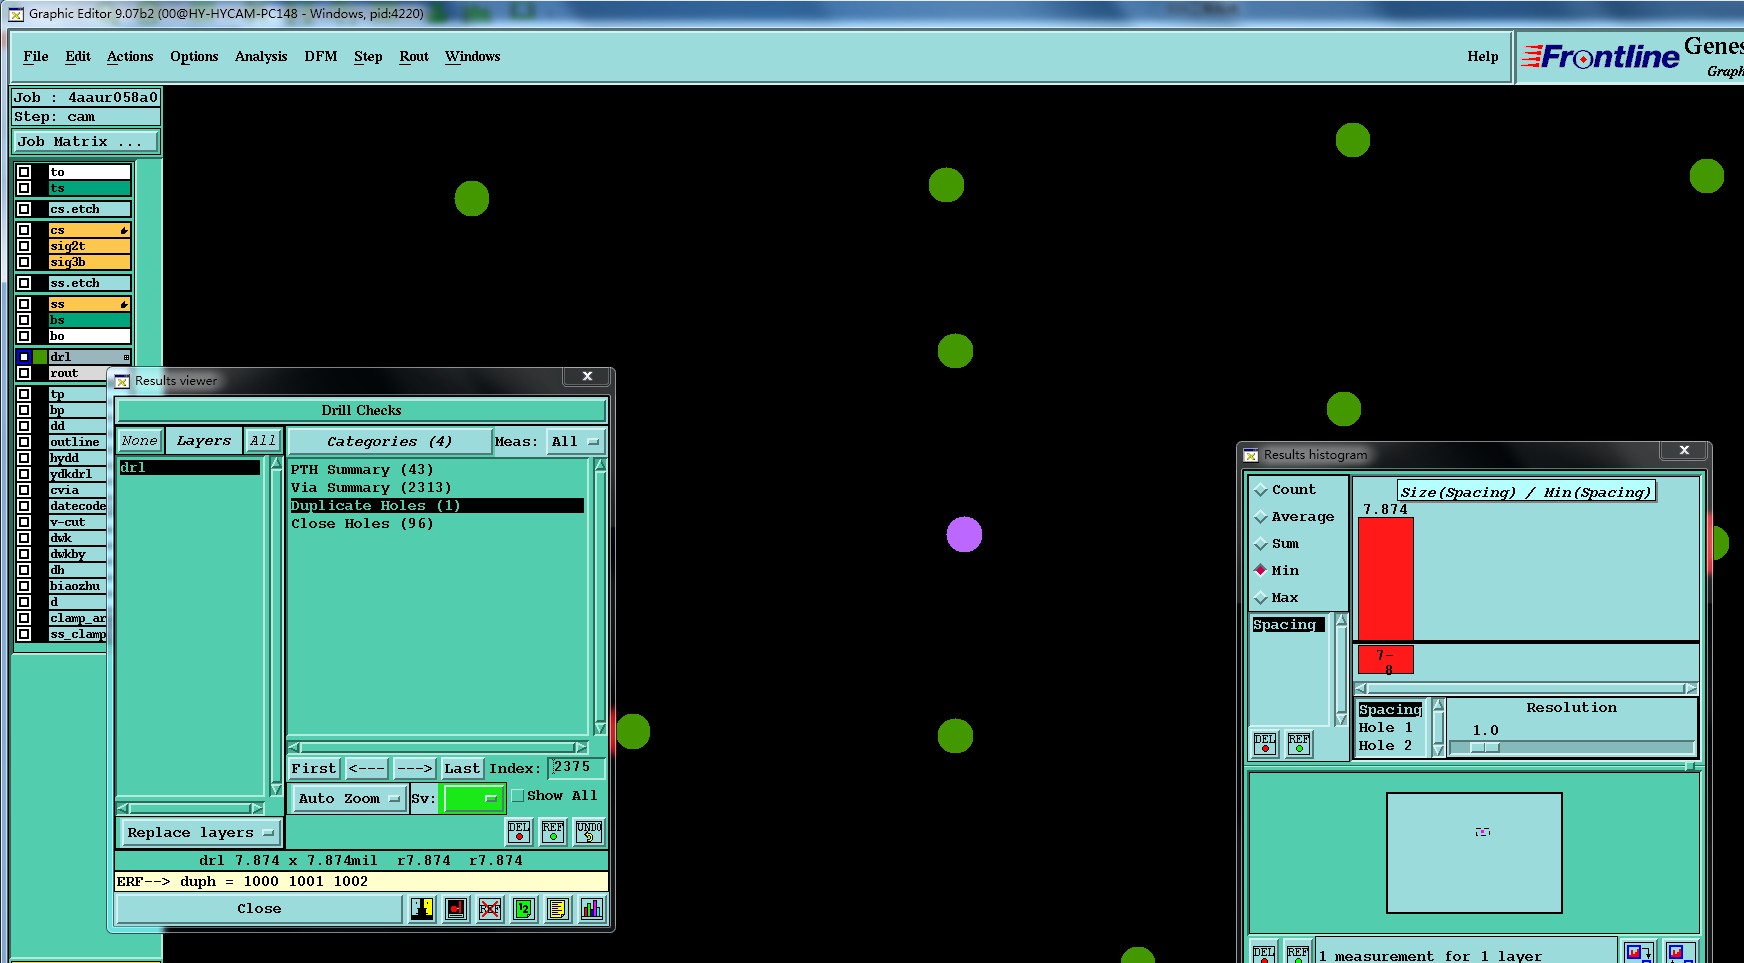Click the pencil marker on cs layer
1744x963 pixels.
click(124, 230)
